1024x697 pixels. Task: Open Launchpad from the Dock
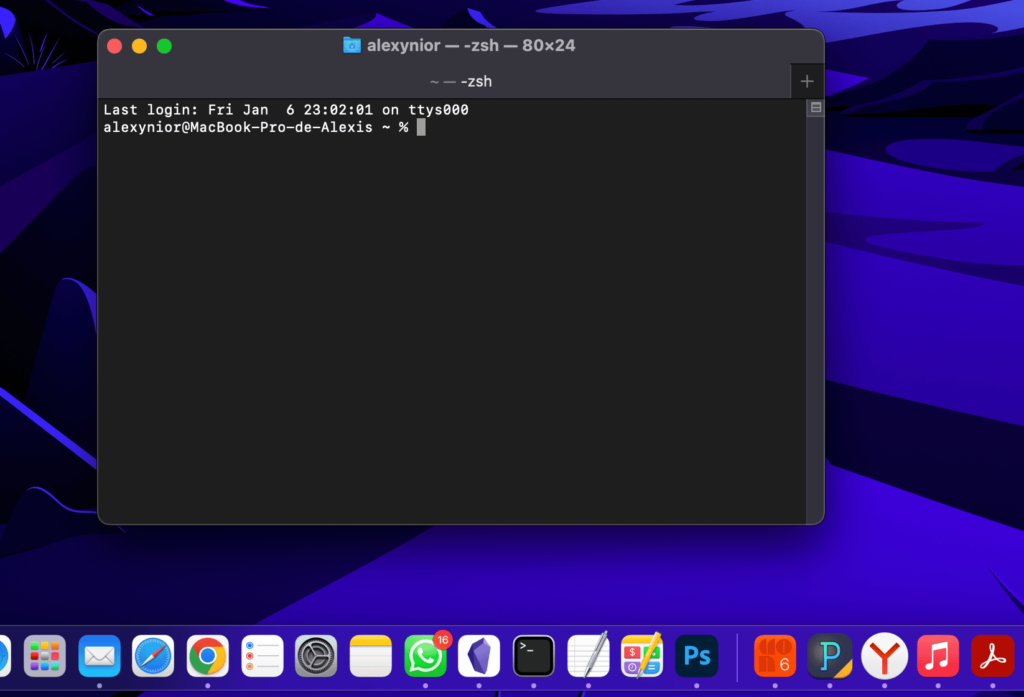coord(45,657)
